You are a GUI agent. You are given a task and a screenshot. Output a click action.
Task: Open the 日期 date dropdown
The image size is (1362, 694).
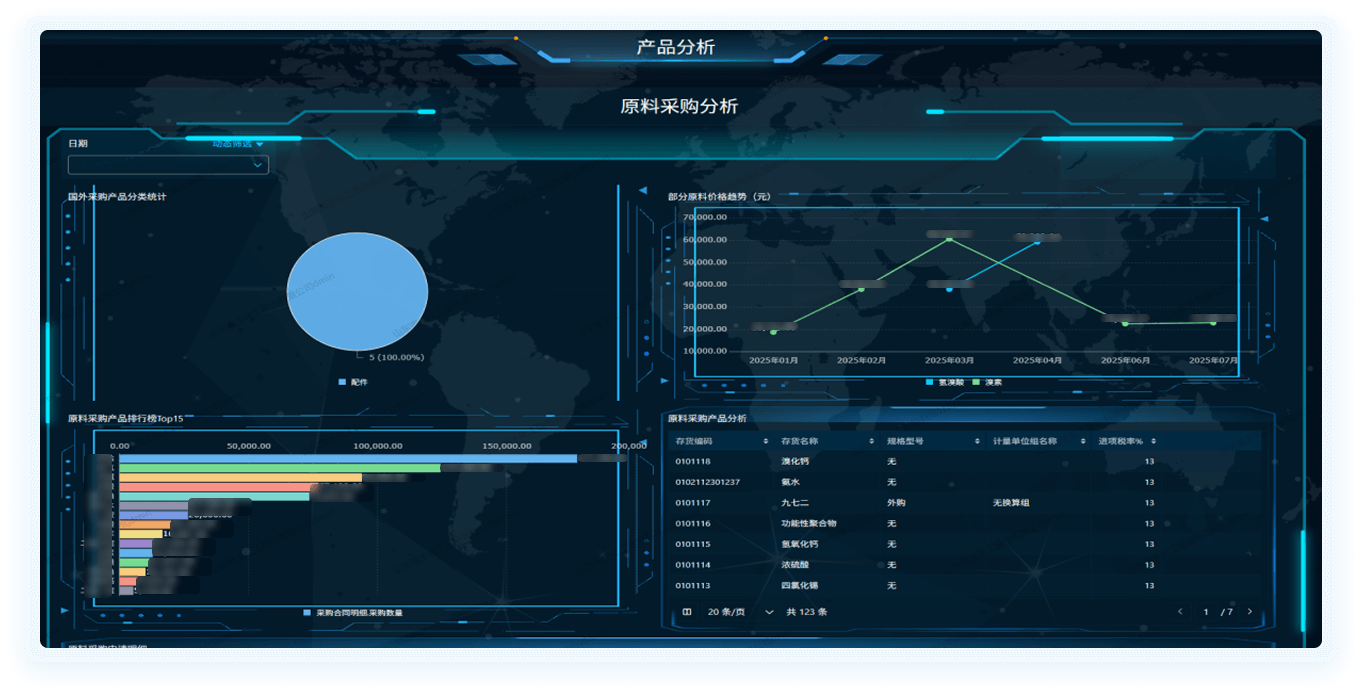coord(168,165)
